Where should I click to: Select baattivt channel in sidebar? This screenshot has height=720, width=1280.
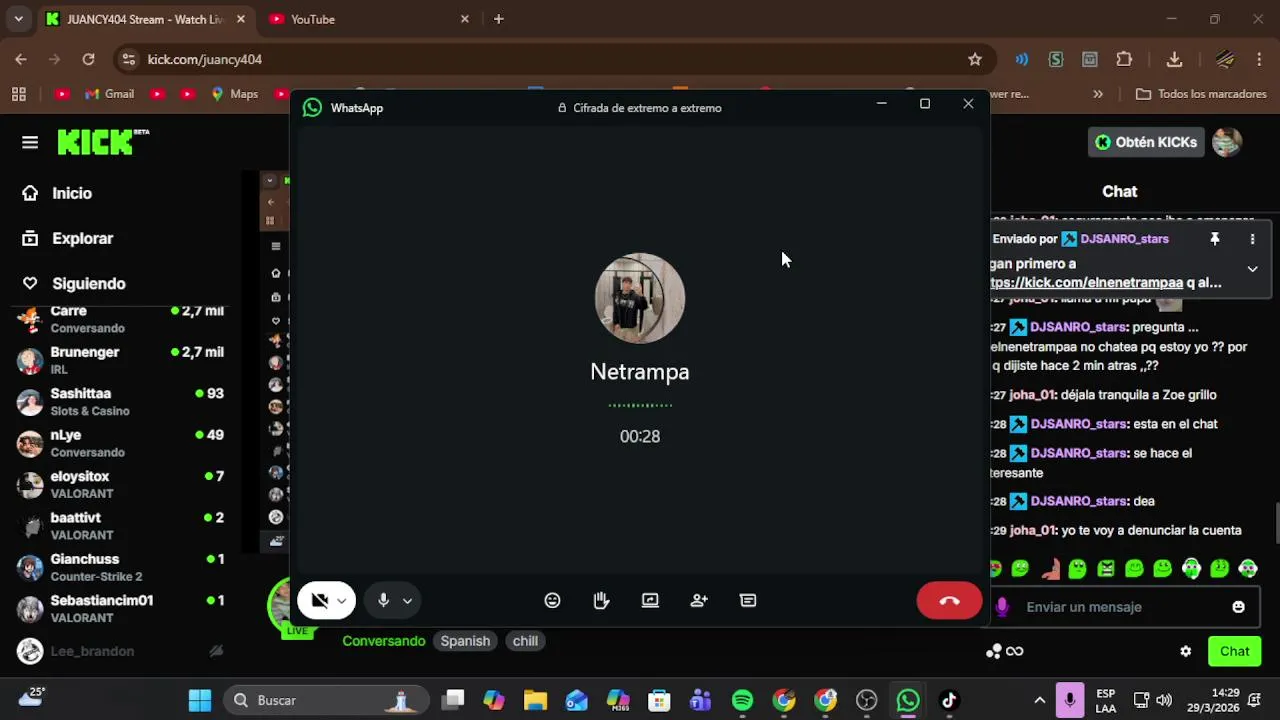click(121, 526)
